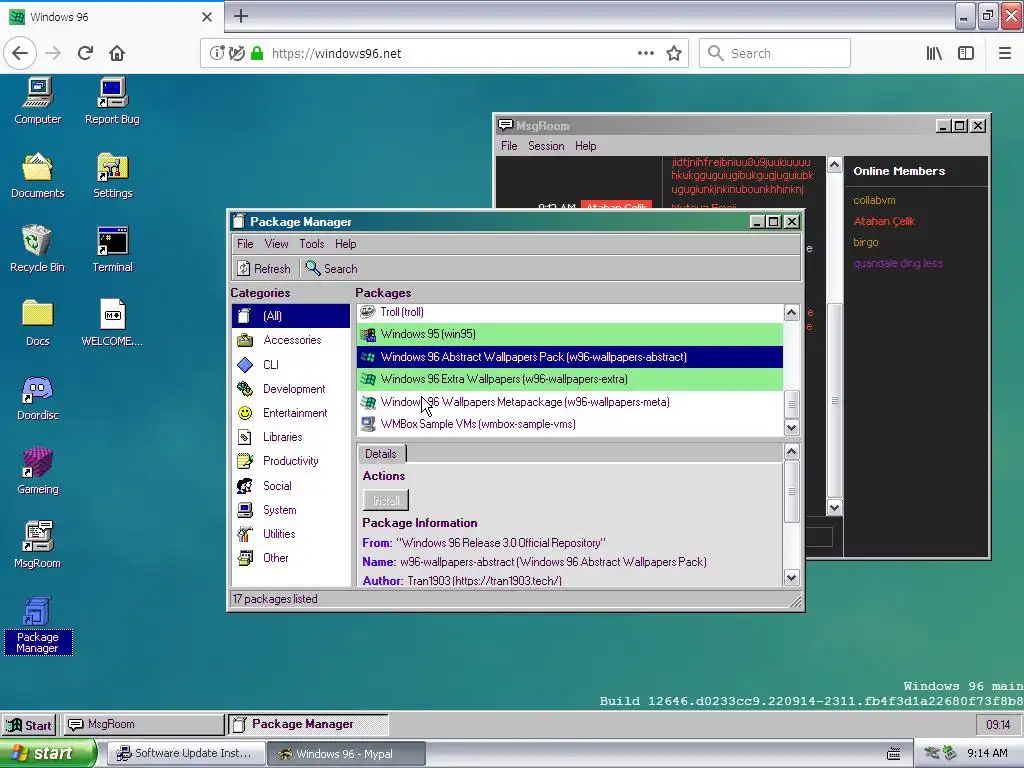Image resolution: width=1024 pixels, height=768 pixels.
Task: Launch the Doordisc desktop icon
Action: (38, 397)
